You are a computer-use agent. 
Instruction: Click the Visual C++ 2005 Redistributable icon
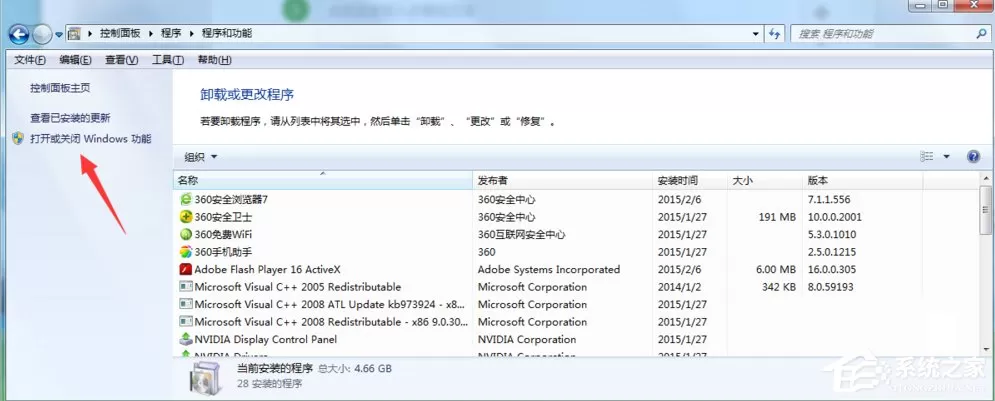(185, 287)
